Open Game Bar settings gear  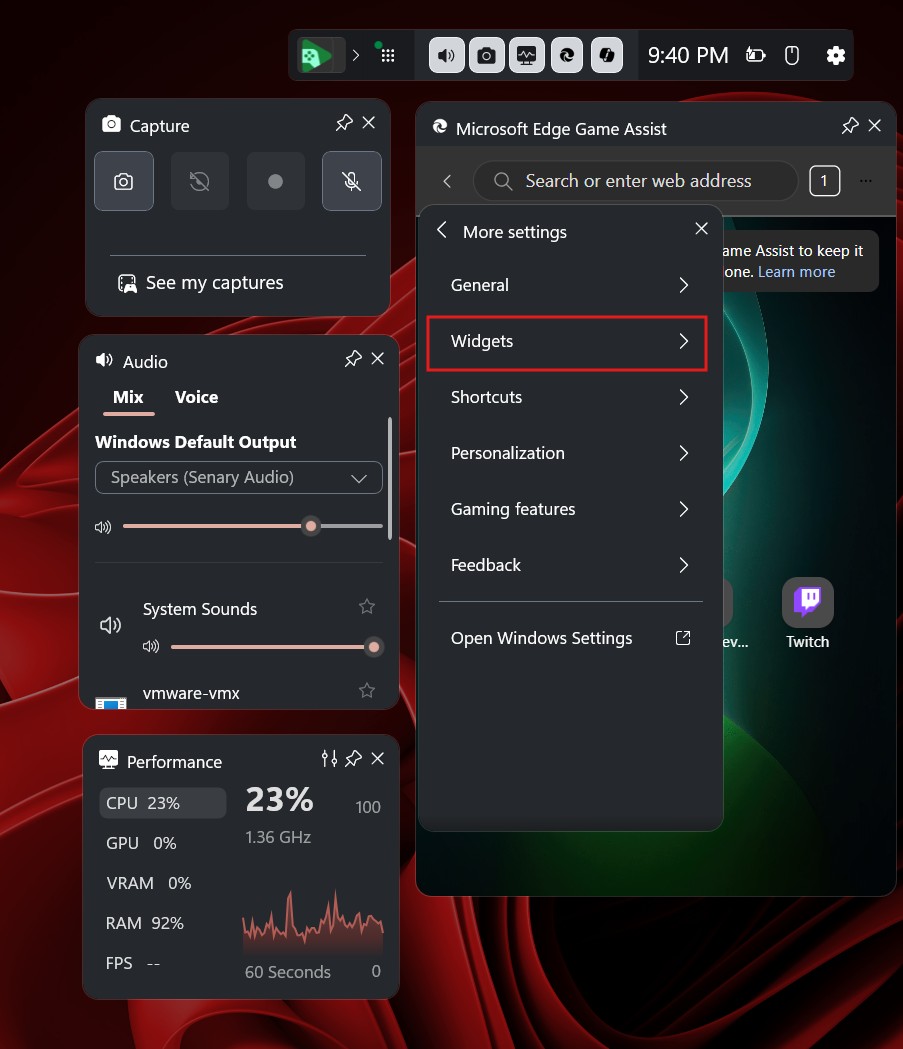tap(836, 55)
